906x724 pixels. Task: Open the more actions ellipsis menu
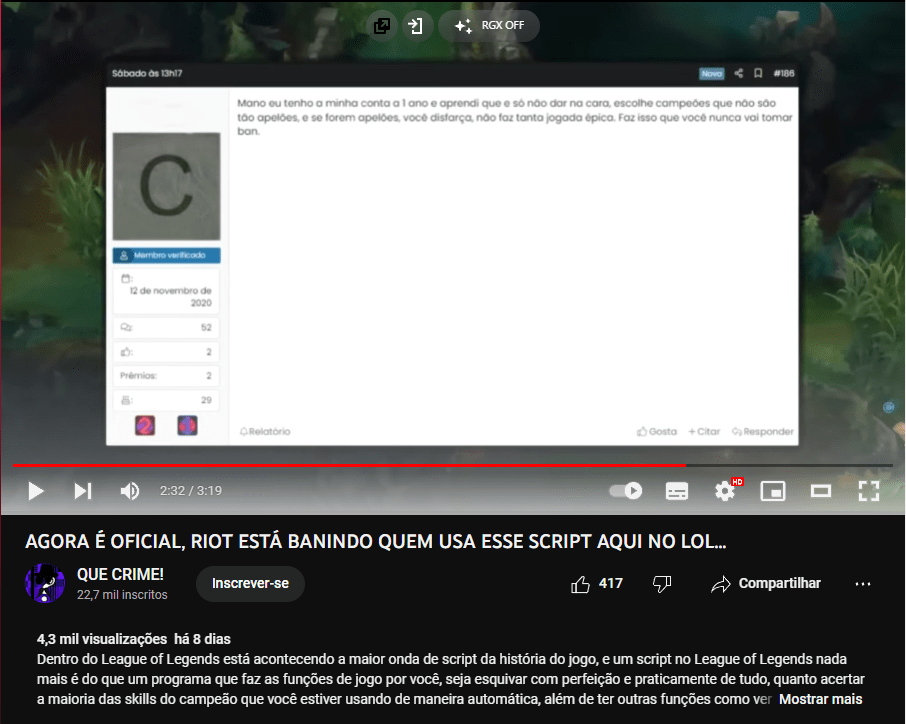pyautogui.click(x=863, y=584)
